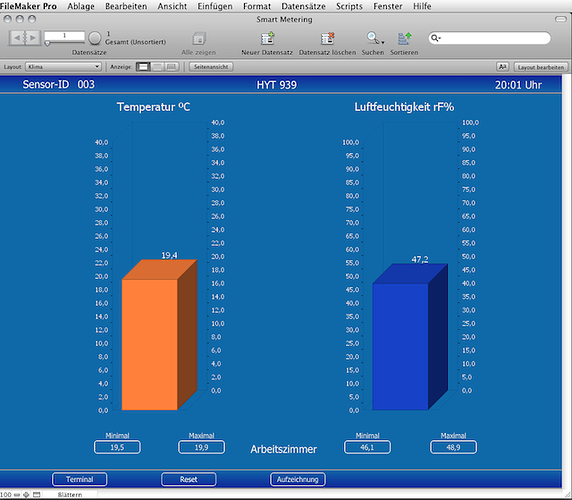Switch to list view display mode
This screenshot has height=500, width=572.
[158, 67]
